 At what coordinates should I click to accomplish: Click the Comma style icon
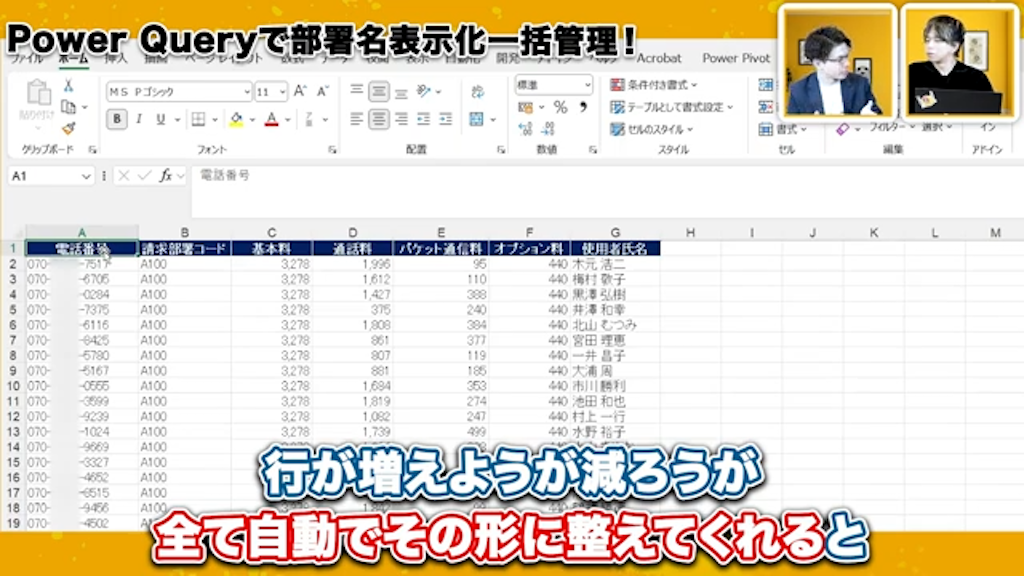(x=584, y=107)
